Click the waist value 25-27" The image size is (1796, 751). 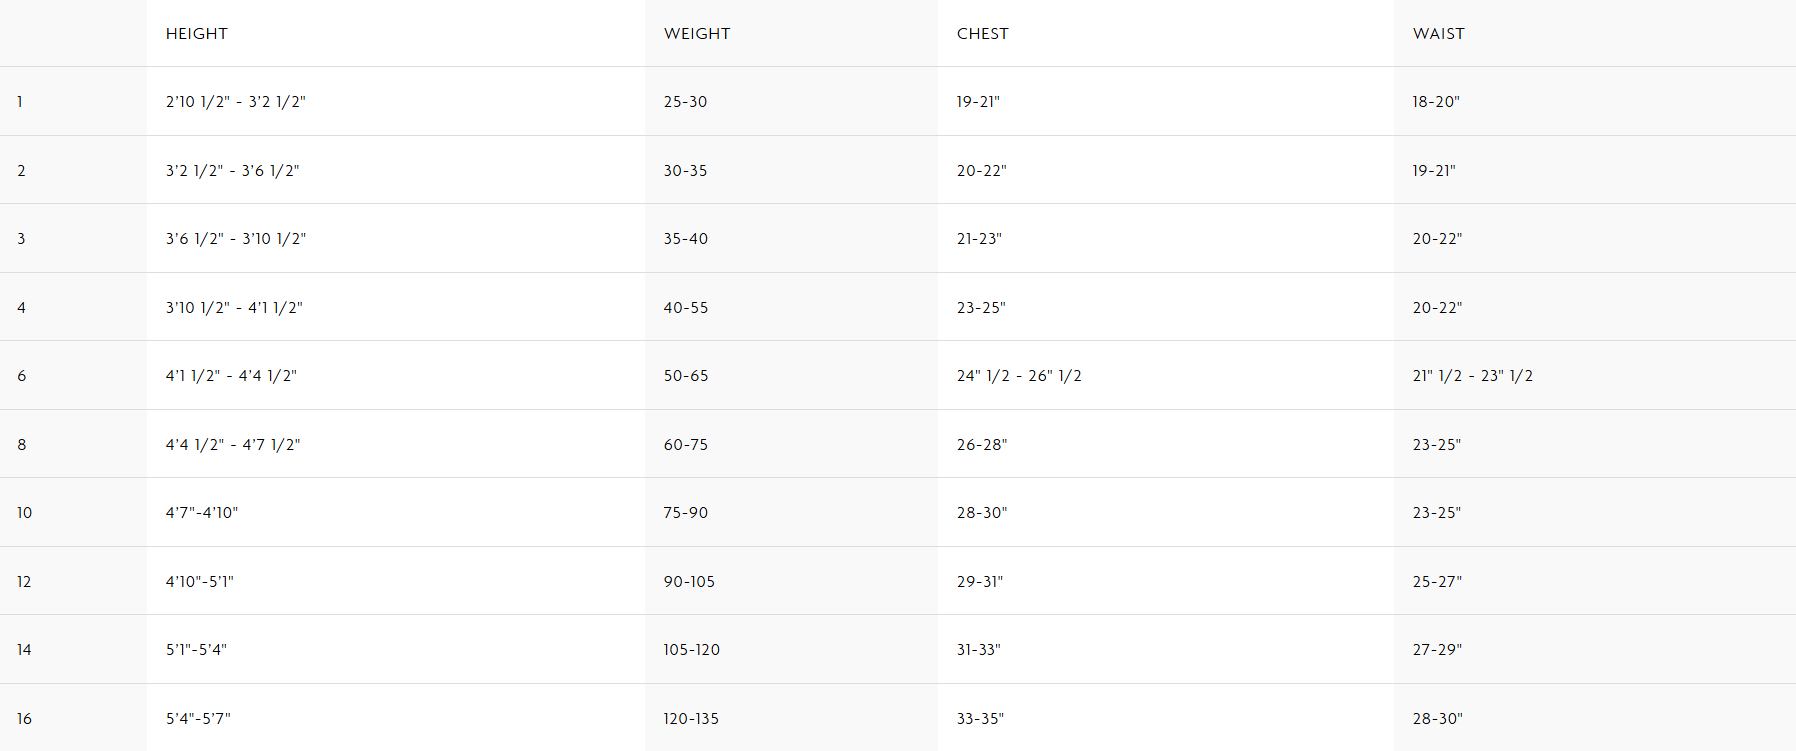click(x=1437, y=582)
